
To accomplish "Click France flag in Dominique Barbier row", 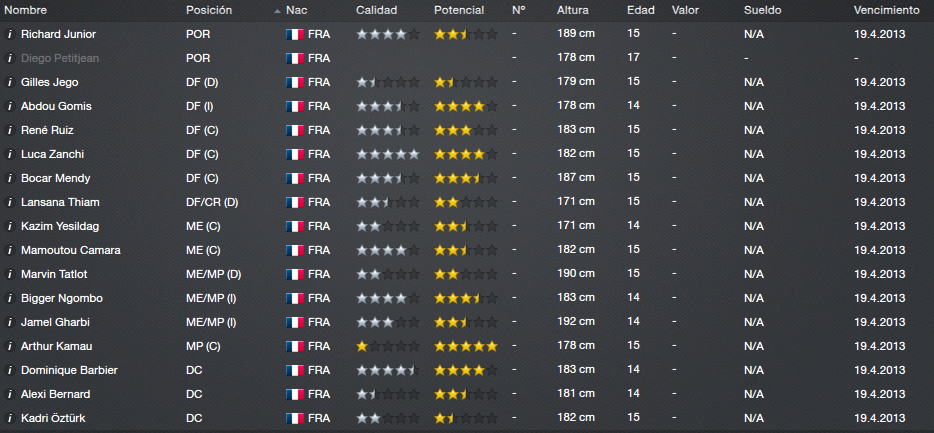I will (x=295, y=370).
